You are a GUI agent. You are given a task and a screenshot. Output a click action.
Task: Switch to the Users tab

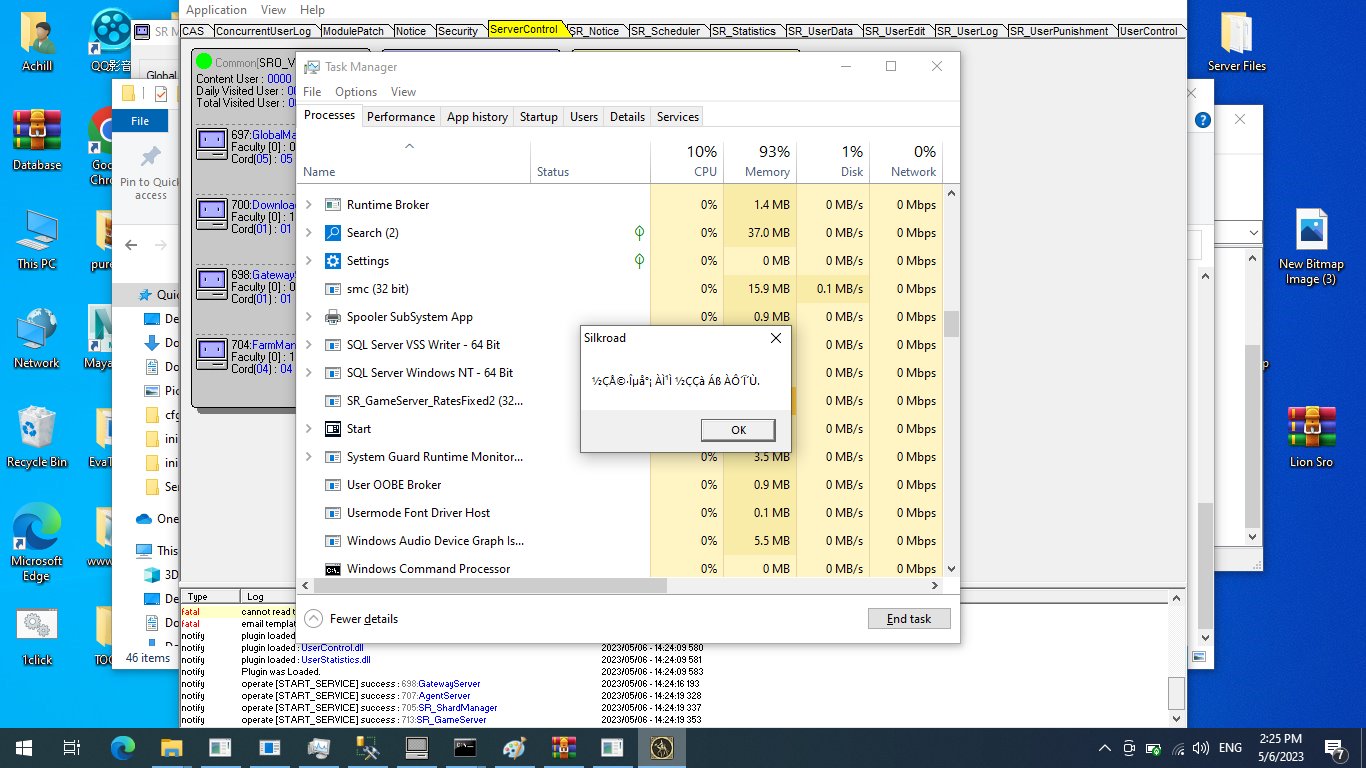[584, 117]
